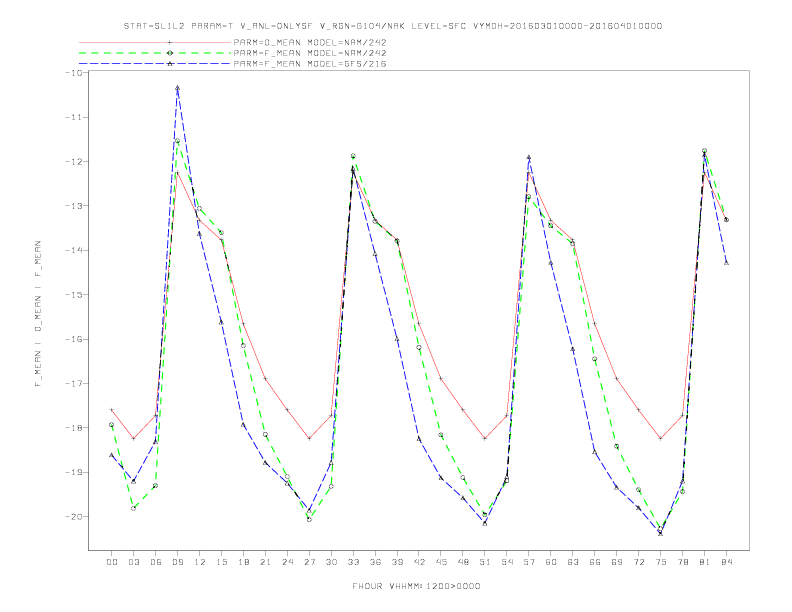This screenshot has height=612, width=792.
Task: Click the x-axis tick label 48
Action: (463, 562)
